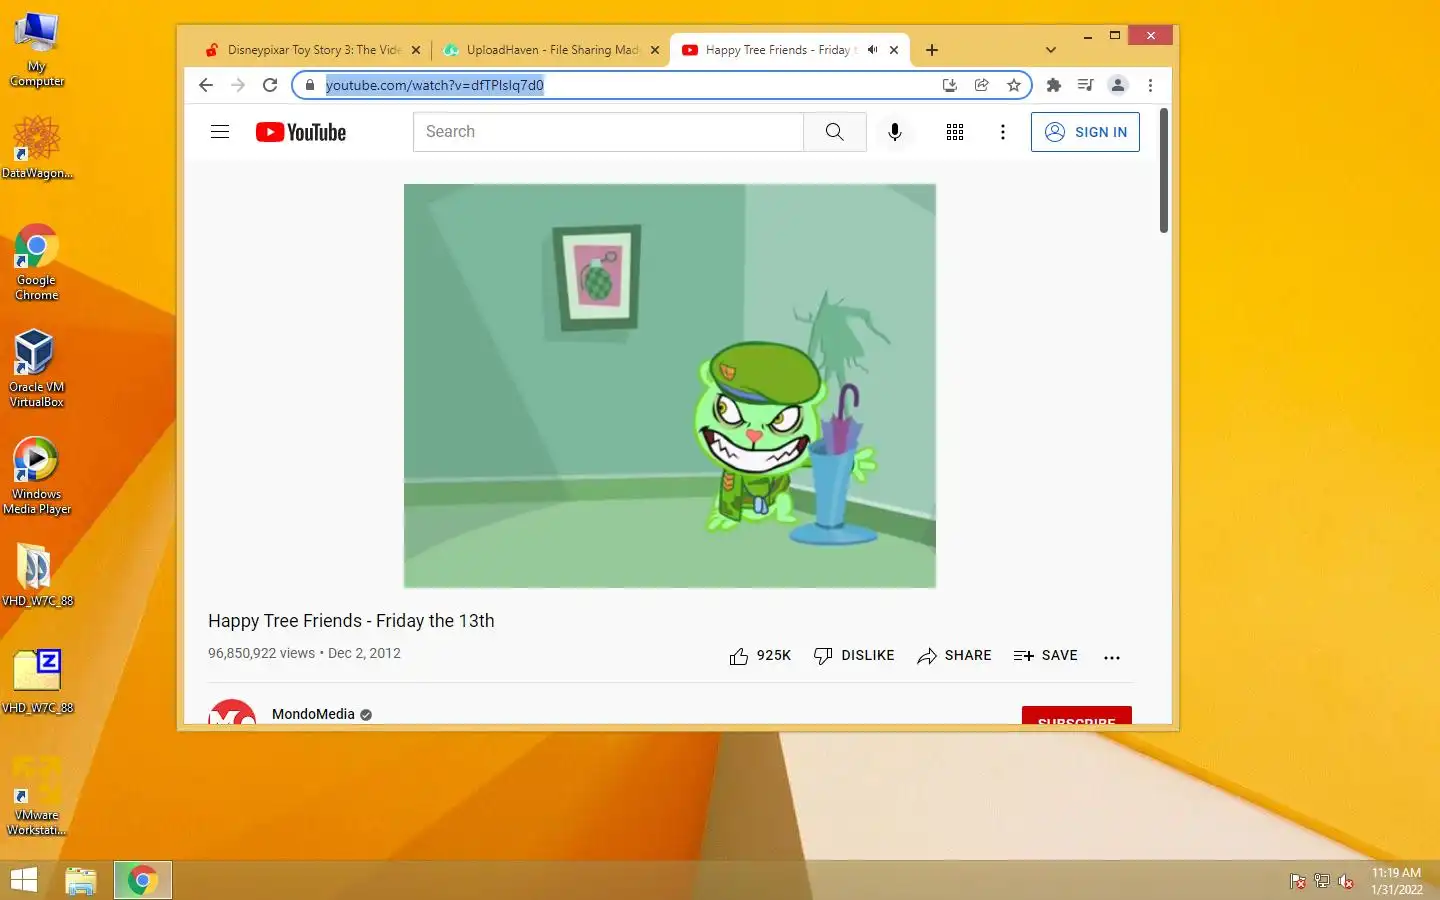
Task: Open File Explorer from the taskbar
Action: click(81, 880)
